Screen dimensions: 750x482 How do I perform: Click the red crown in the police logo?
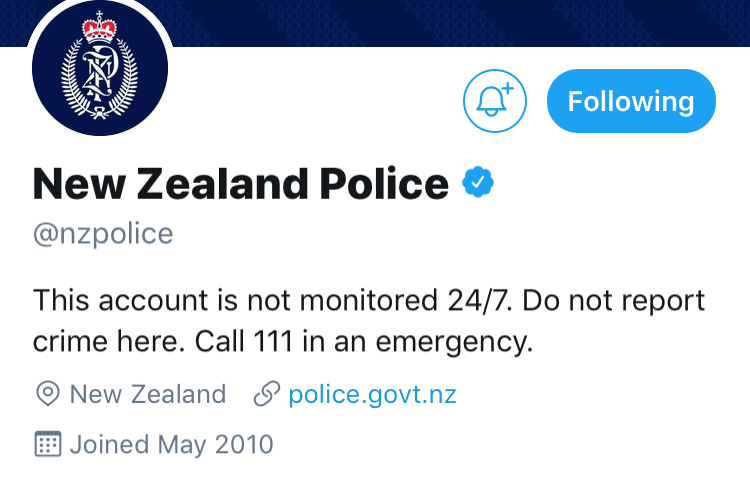pos(99,28)
